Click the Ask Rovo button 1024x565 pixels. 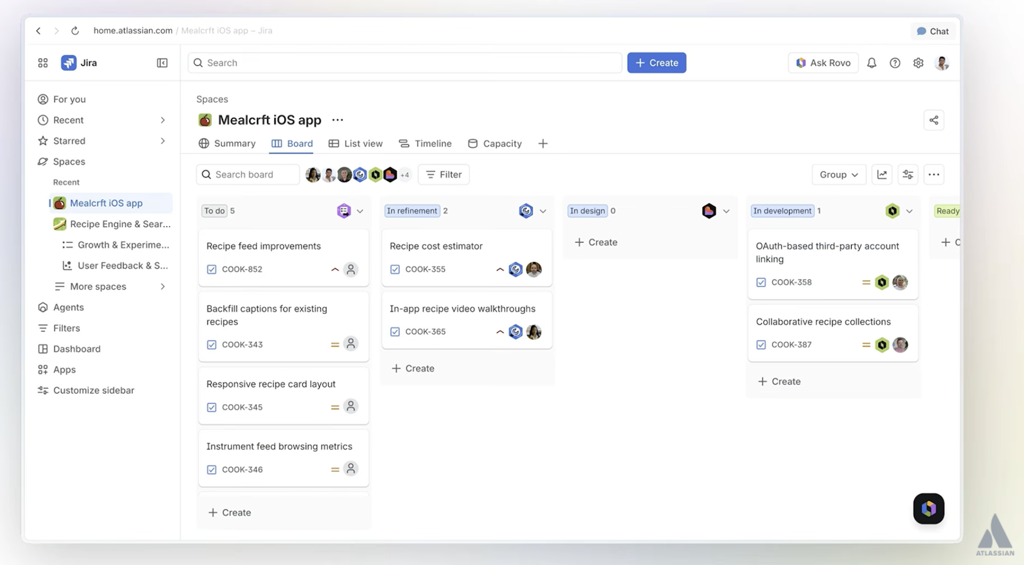(823, 63)
